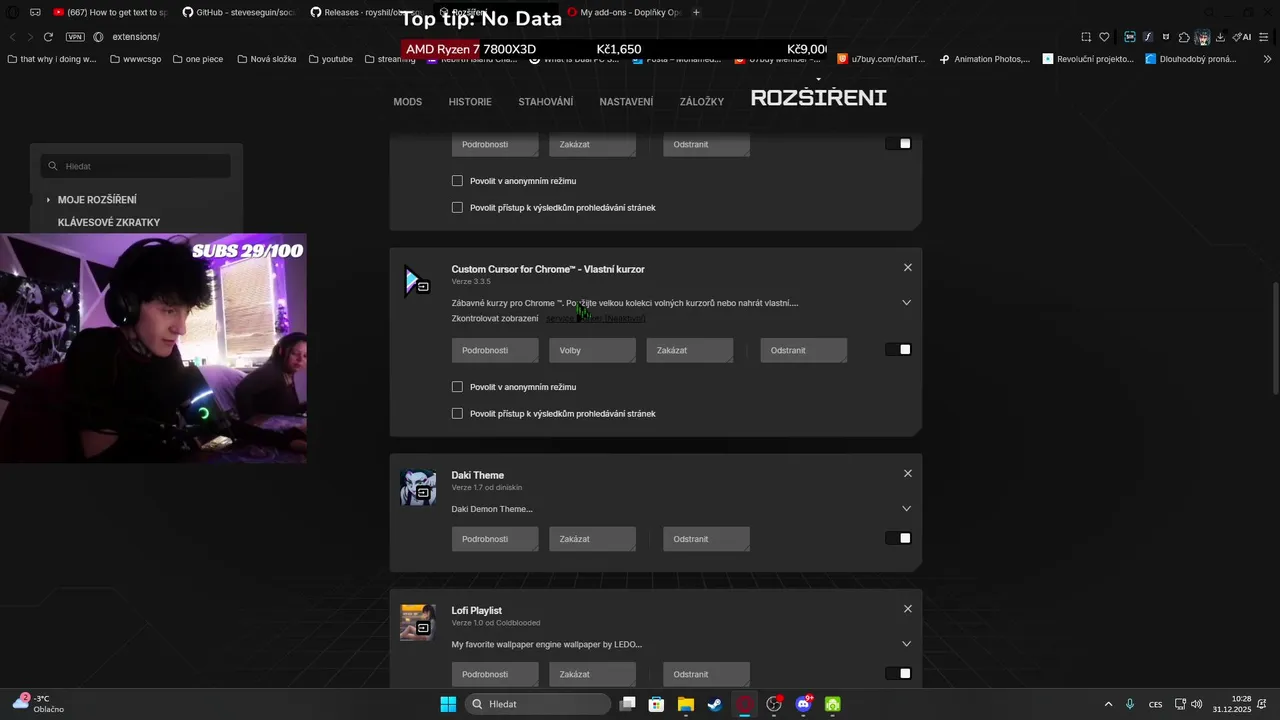Close the Daki Theme card

tap(908, 473)
